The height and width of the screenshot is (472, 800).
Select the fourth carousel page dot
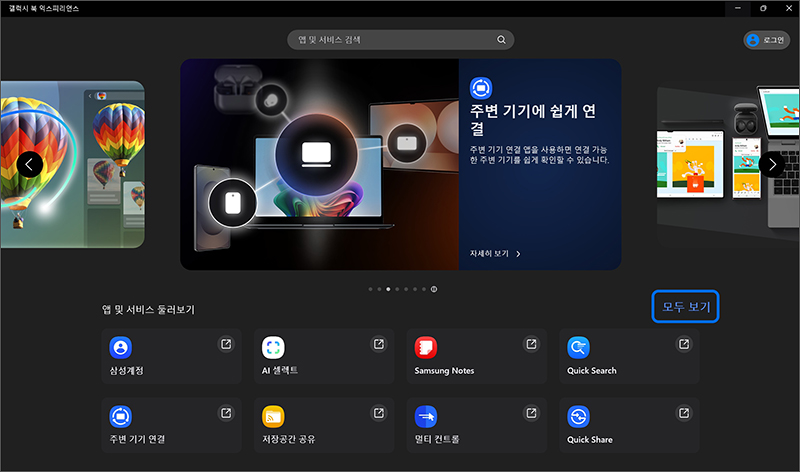click(397, 289)
